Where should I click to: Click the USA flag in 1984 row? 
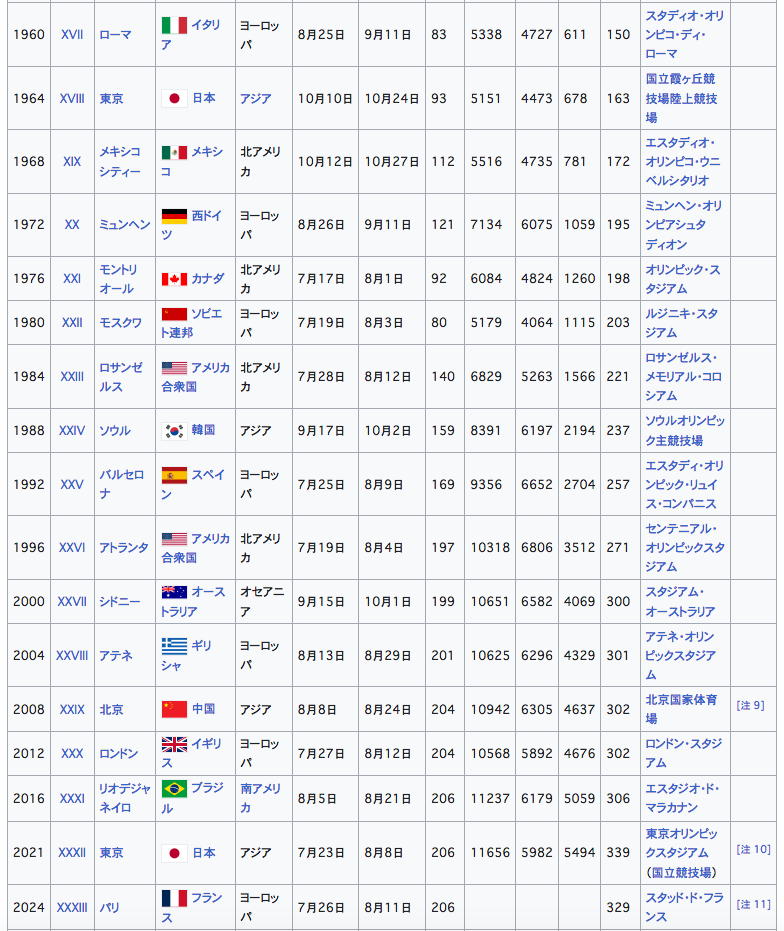tap(174, 368)
